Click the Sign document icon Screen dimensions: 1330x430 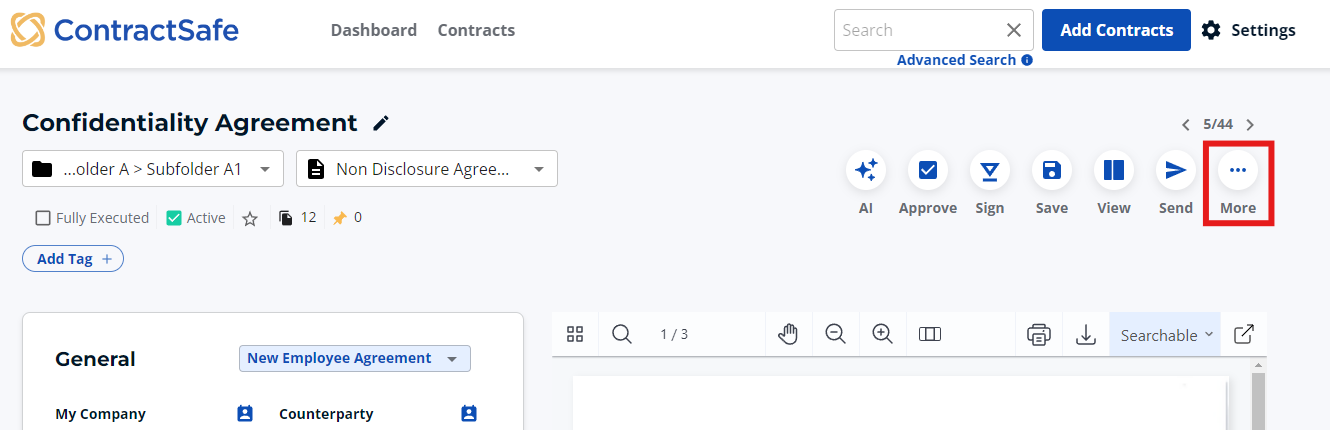pyautogui.click(x=990, y=170)
